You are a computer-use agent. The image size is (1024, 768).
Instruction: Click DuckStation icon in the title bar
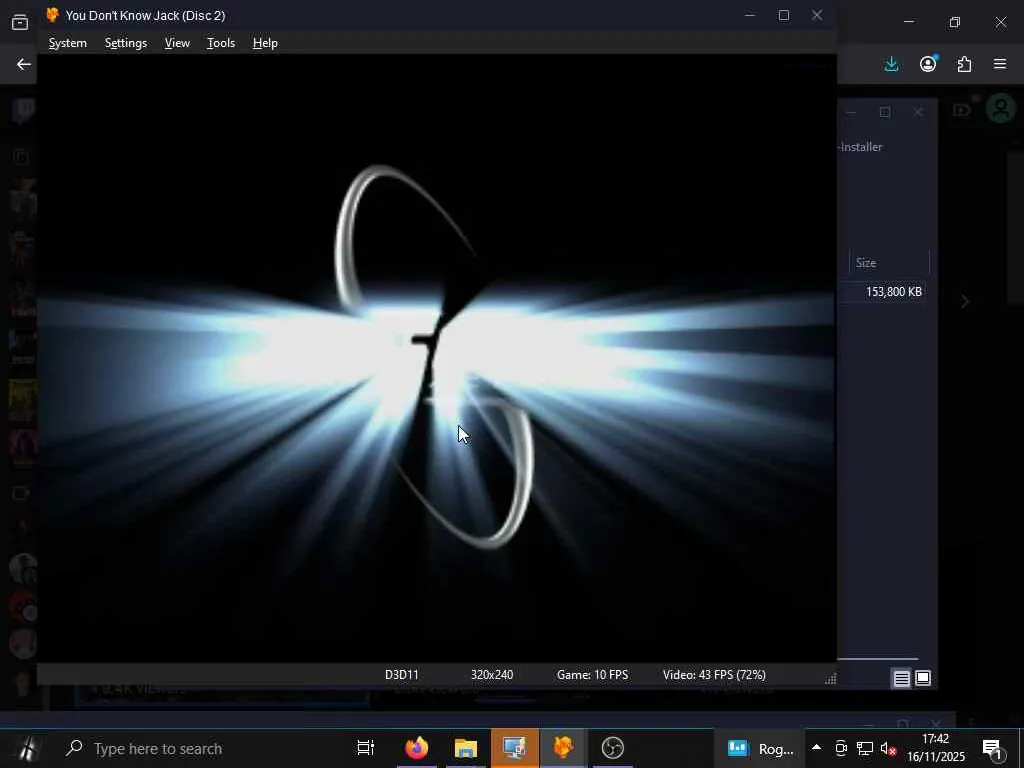(52, 14)
